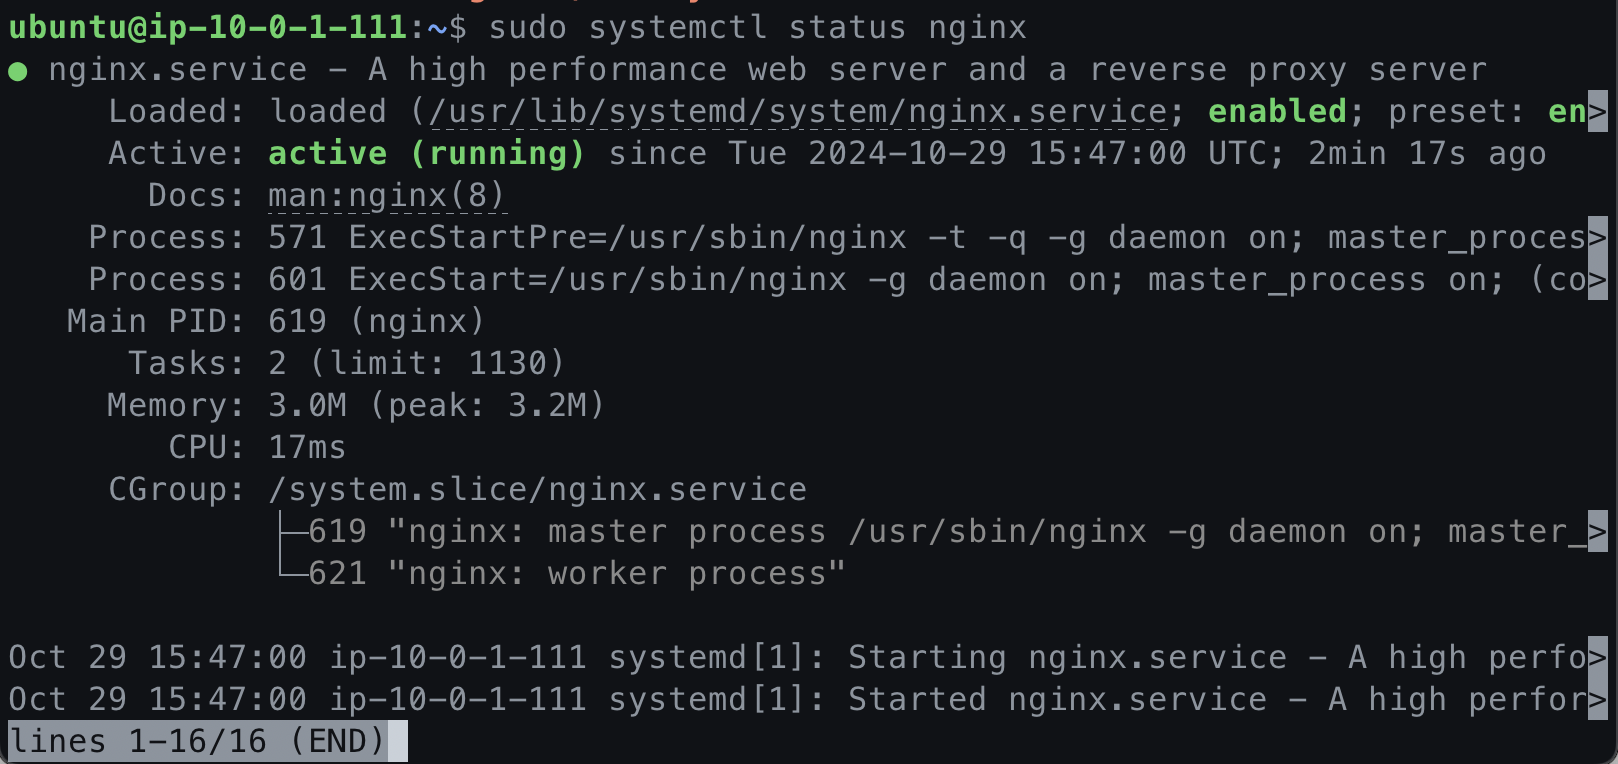Viewport: 1618px width, 764px height.
Task: Click the 'Active:' label
Action: click(x=177, y=153)
